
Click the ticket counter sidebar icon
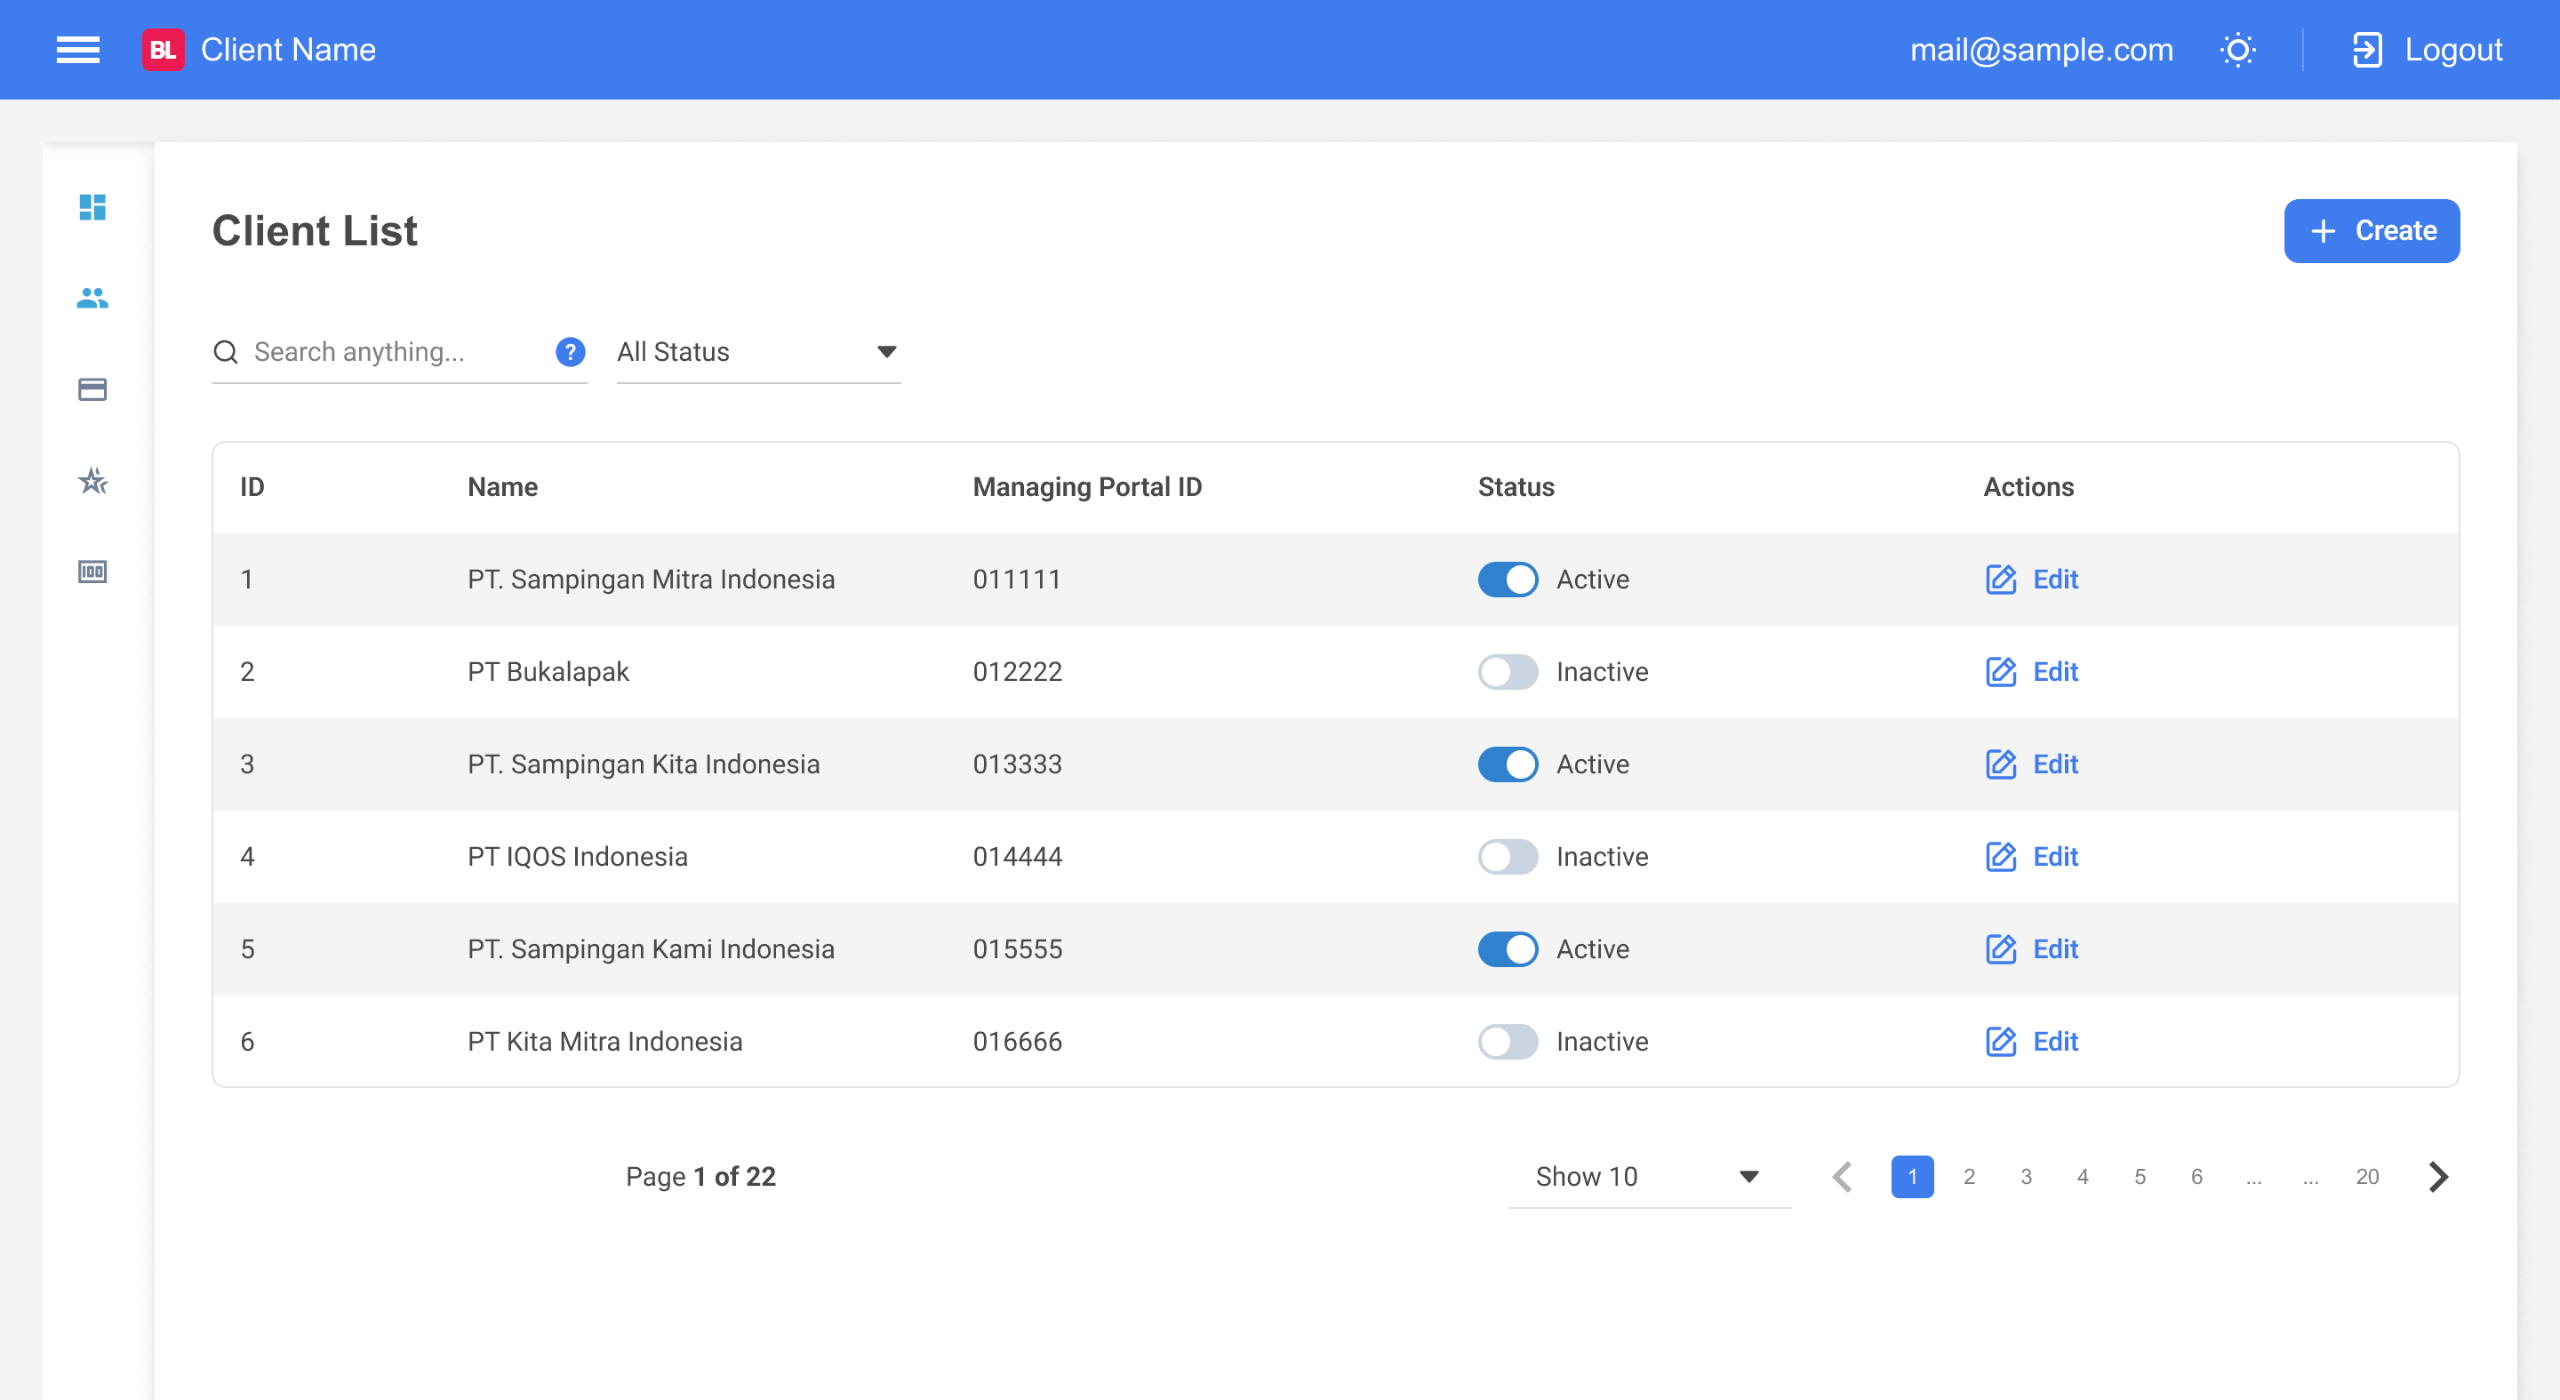(x=92, y=572)
